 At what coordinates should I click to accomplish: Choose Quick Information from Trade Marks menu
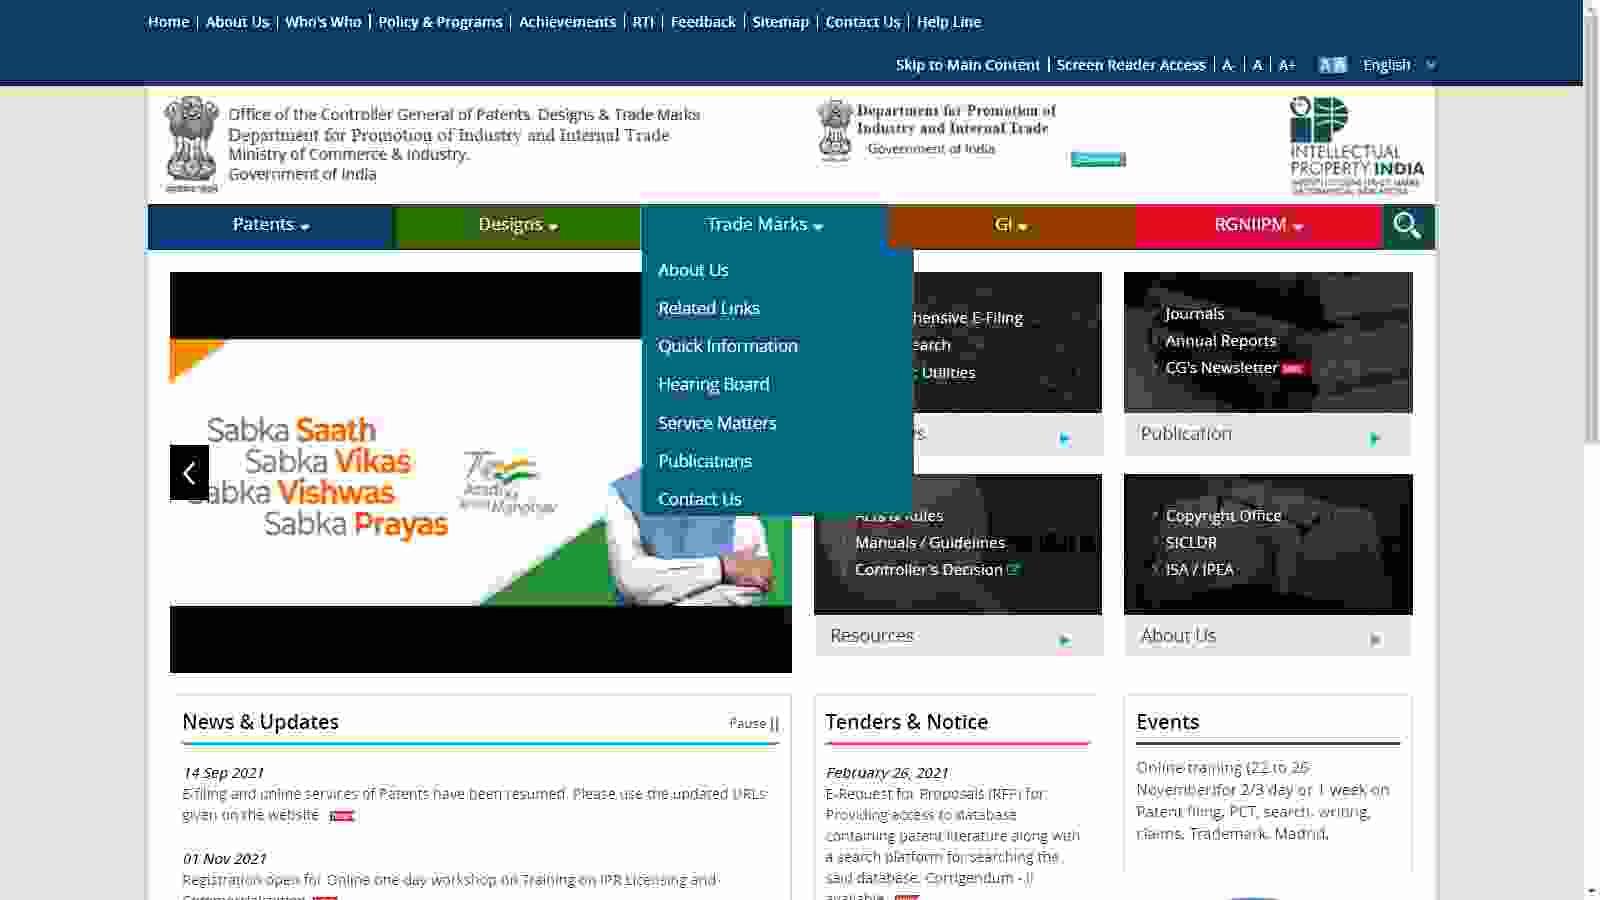[727, 346]
